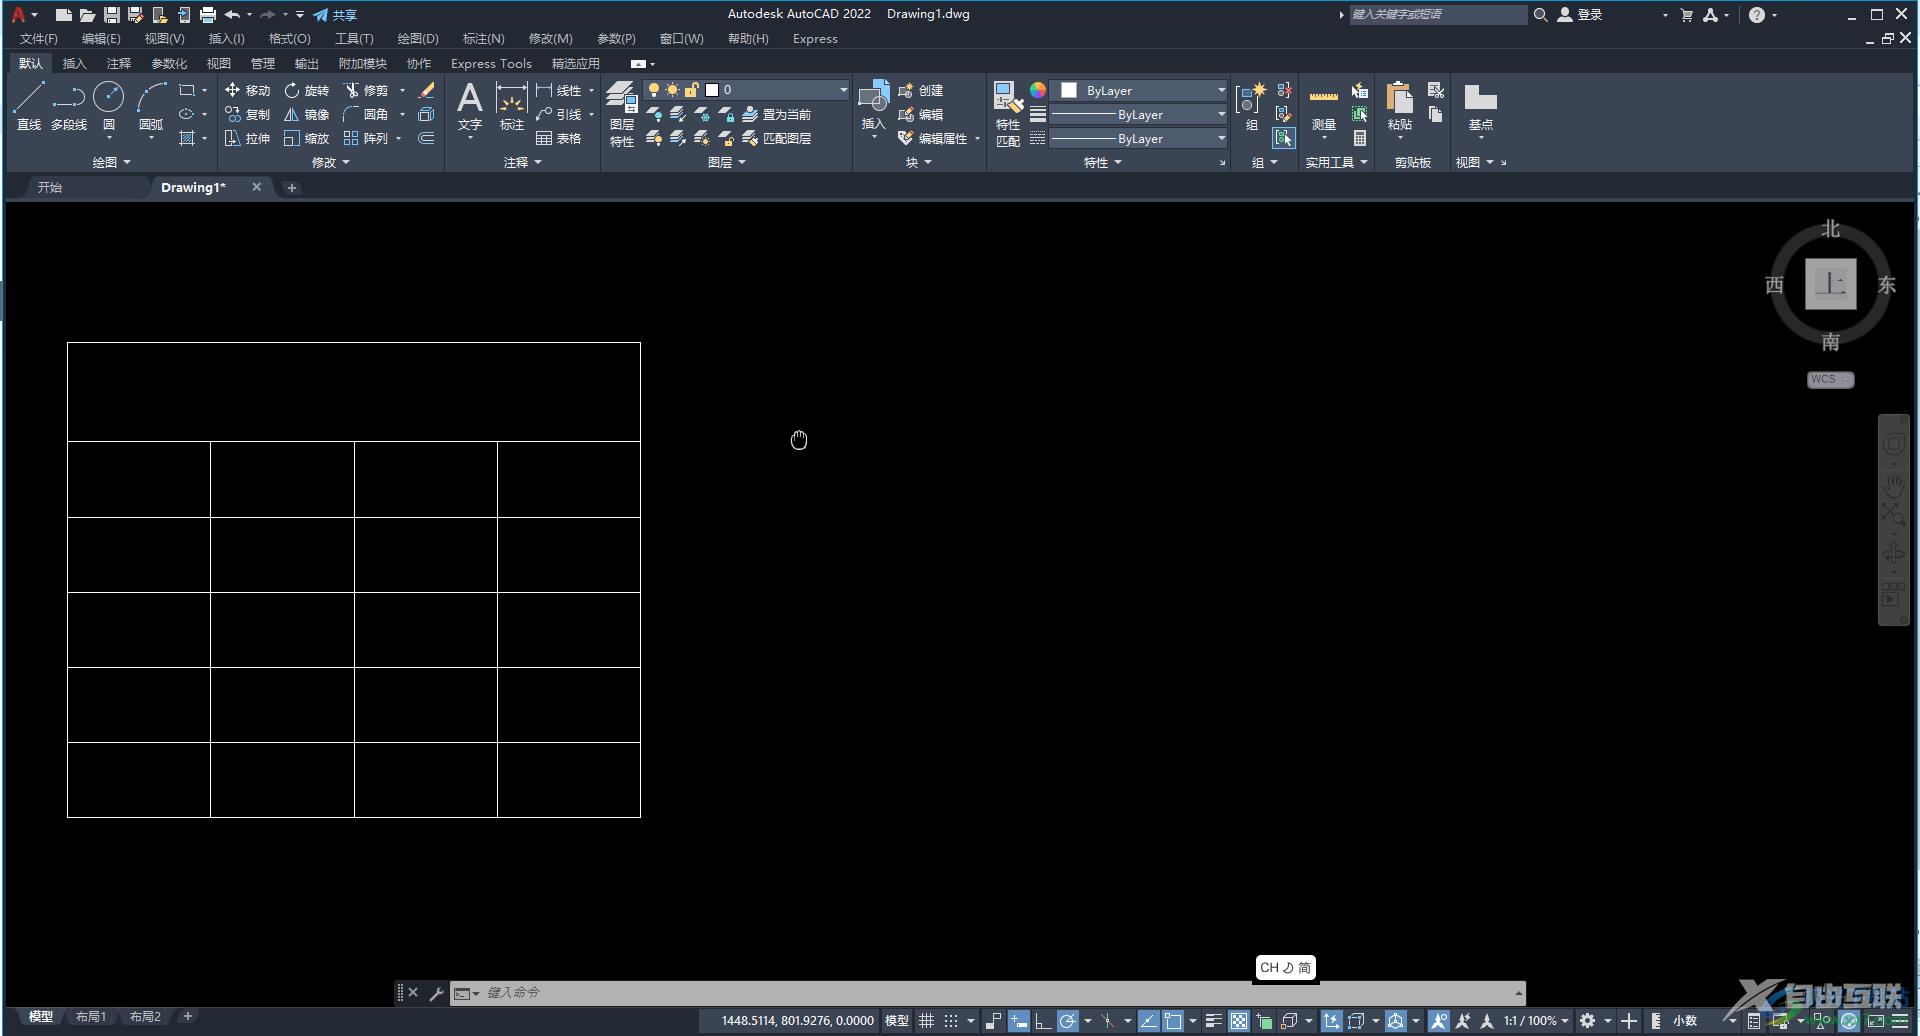
Task: Toggle object snap tracking in status bar
Action: click(1148, 1021)
